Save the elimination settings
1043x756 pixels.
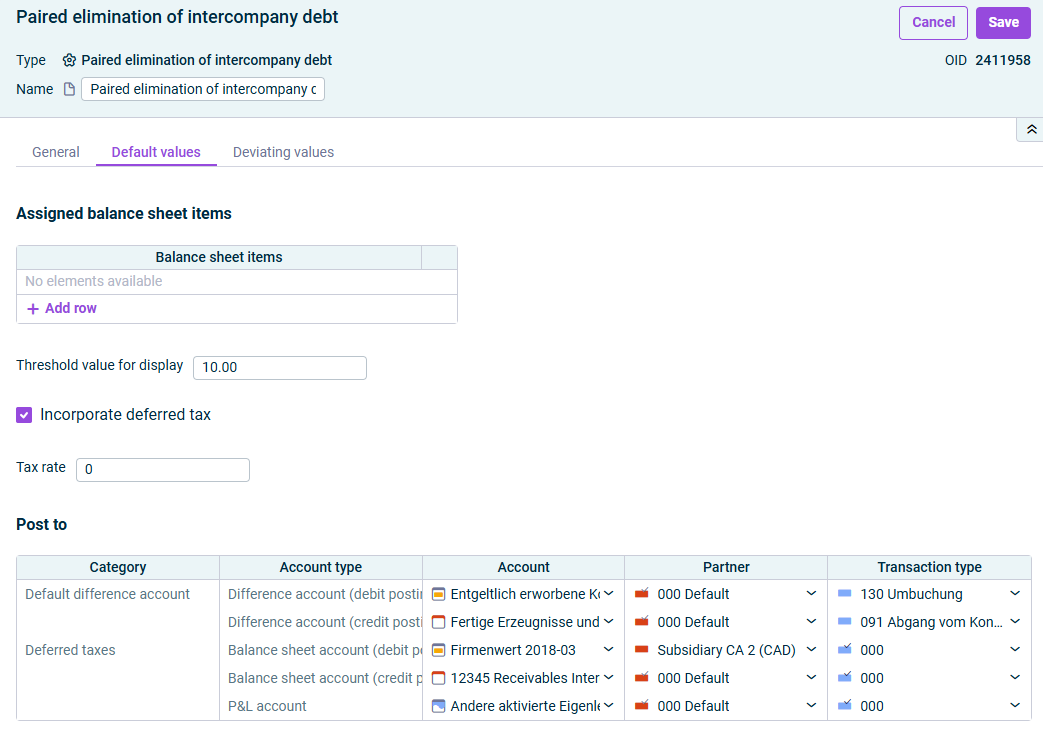coord(1003,23)
